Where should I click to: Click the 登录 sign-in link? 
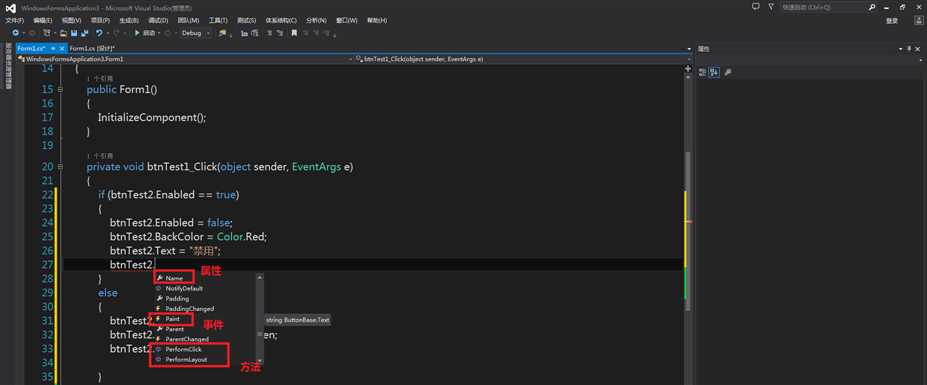coord(892,21)
